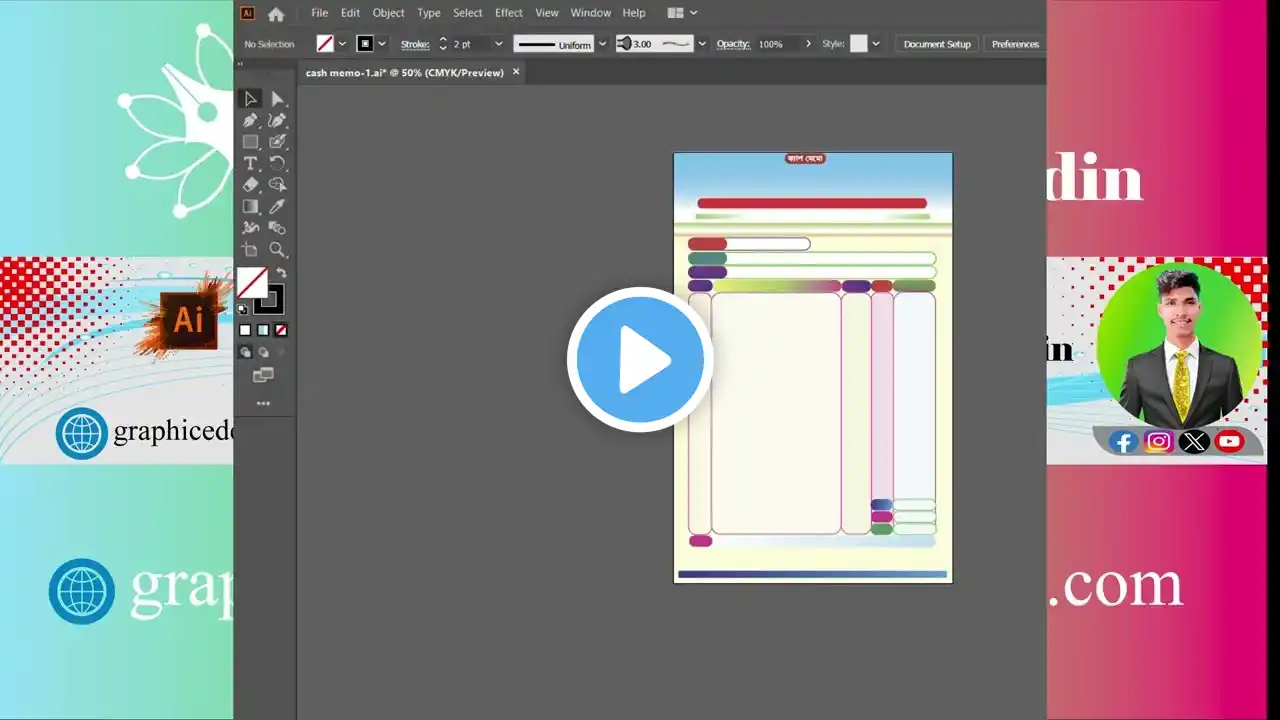Pick the Pen tool
Image resolution: width=1280 pixels, height=720 pixels.
click(250, 120)
